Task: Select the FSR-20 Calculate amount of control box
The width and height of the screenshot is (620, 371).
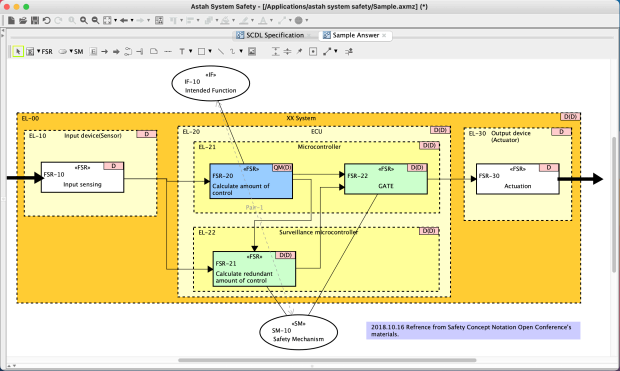Action: tap(251, 181)
